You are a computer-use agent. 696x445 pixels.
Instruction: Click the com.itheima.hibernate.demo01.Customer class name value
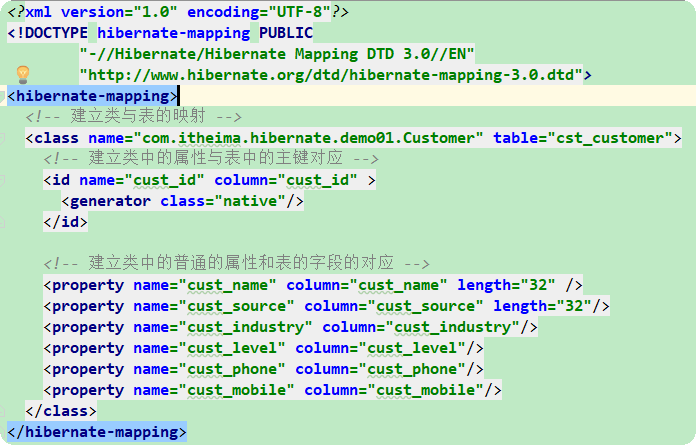pyautogui.click(x=312, y=138)
